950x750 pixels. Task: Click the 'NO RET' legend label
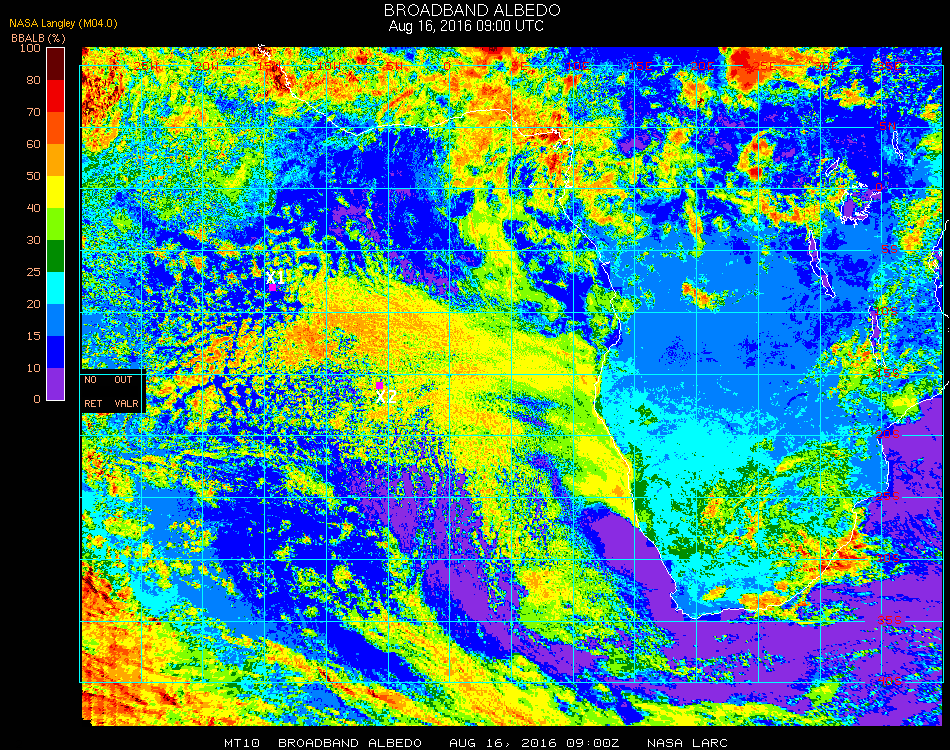coord(93,391)
